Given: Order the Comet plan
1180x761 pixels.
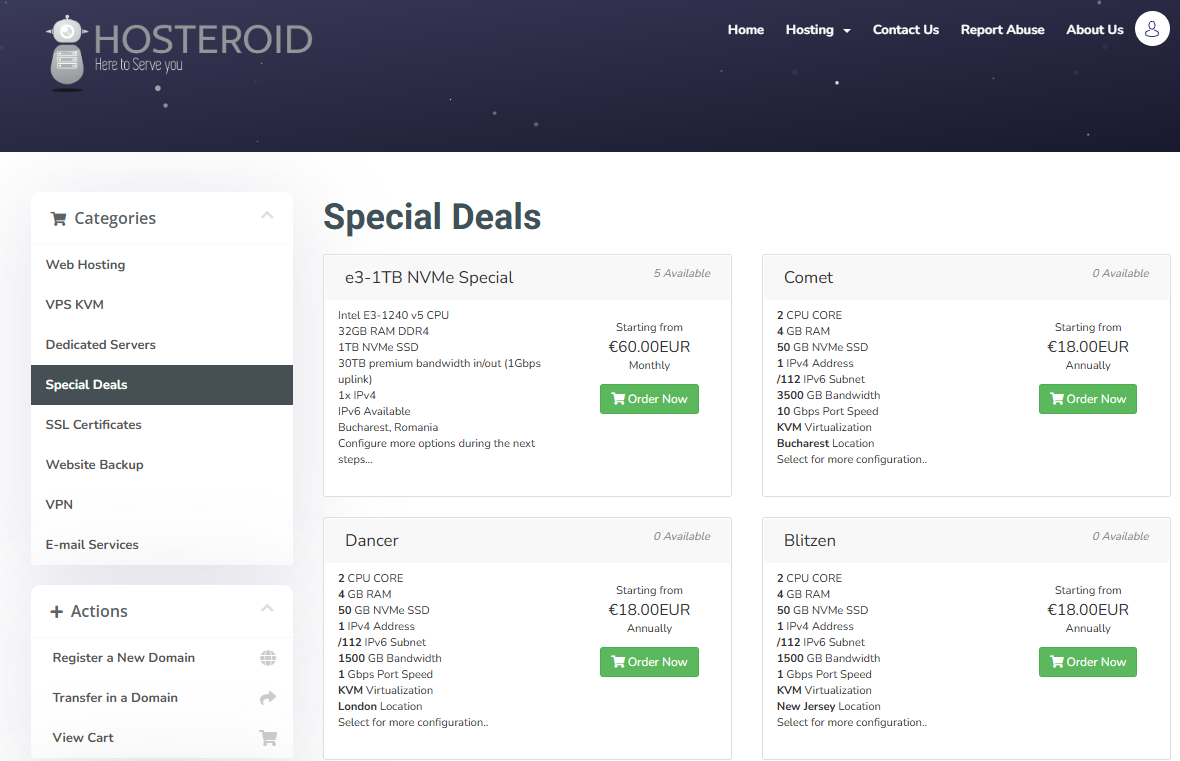Looking at the screenshot, I should [x=1087, y=399].
